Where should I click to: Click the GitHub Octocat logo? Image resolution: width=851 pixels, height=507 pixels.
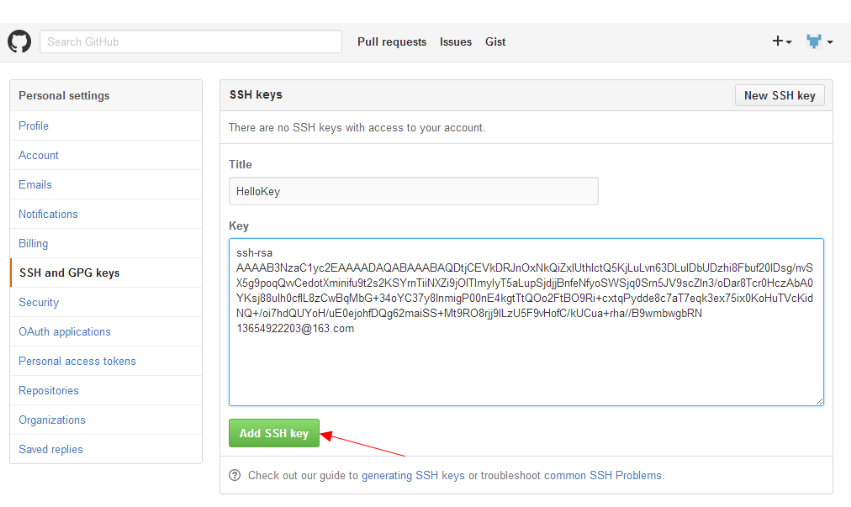pyautogui.click(x=19, y=42)
